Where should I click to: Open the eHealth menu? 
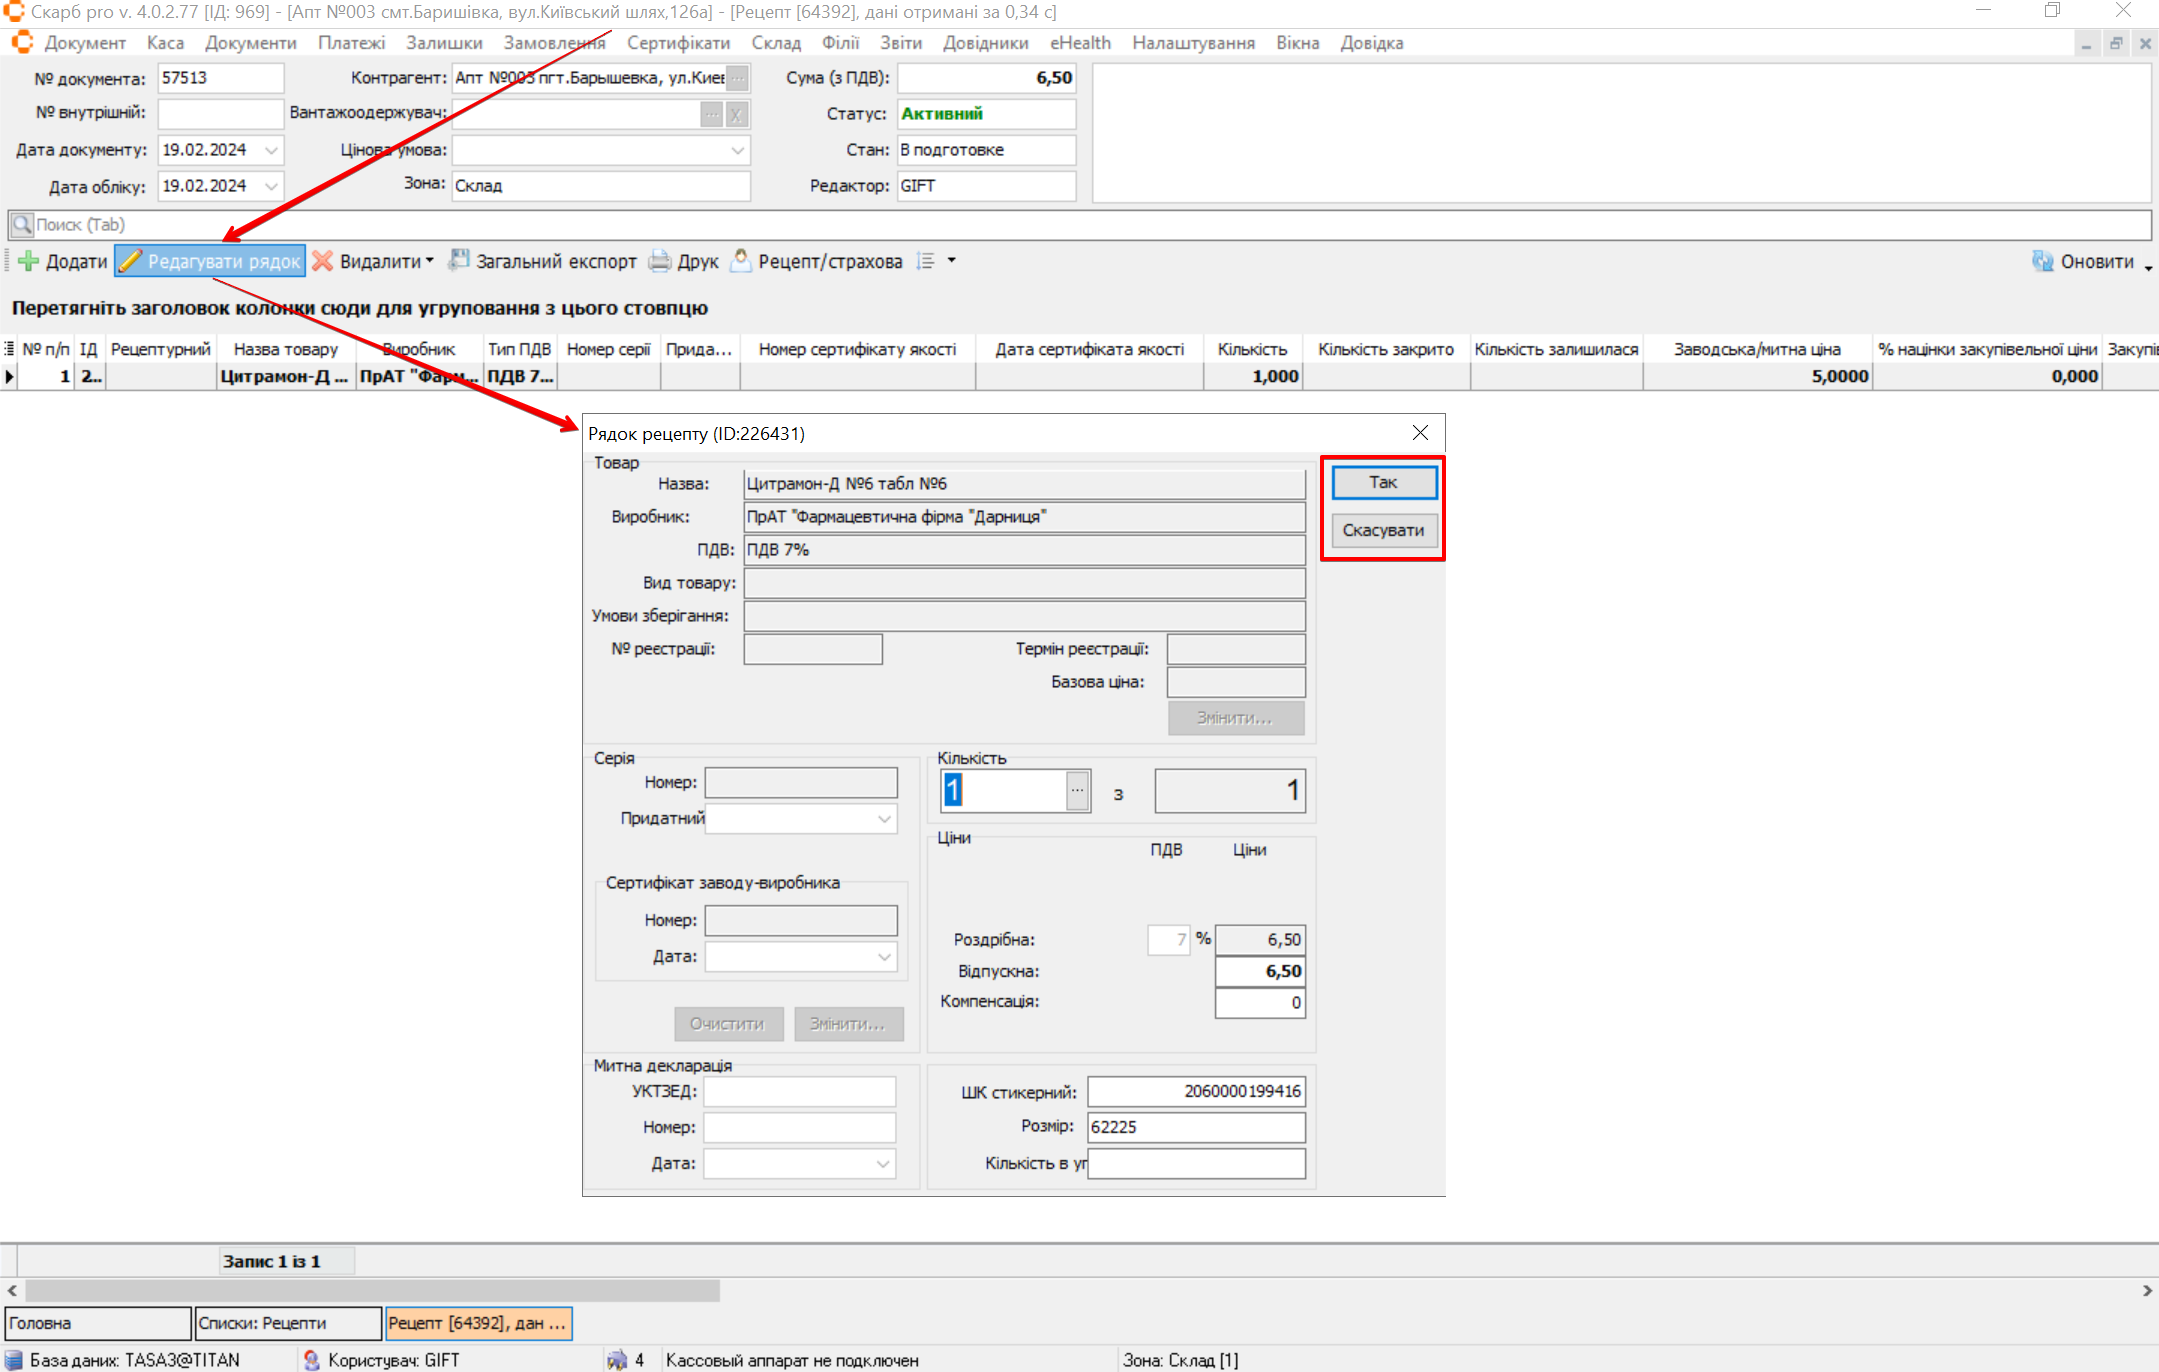[1079, 43]
